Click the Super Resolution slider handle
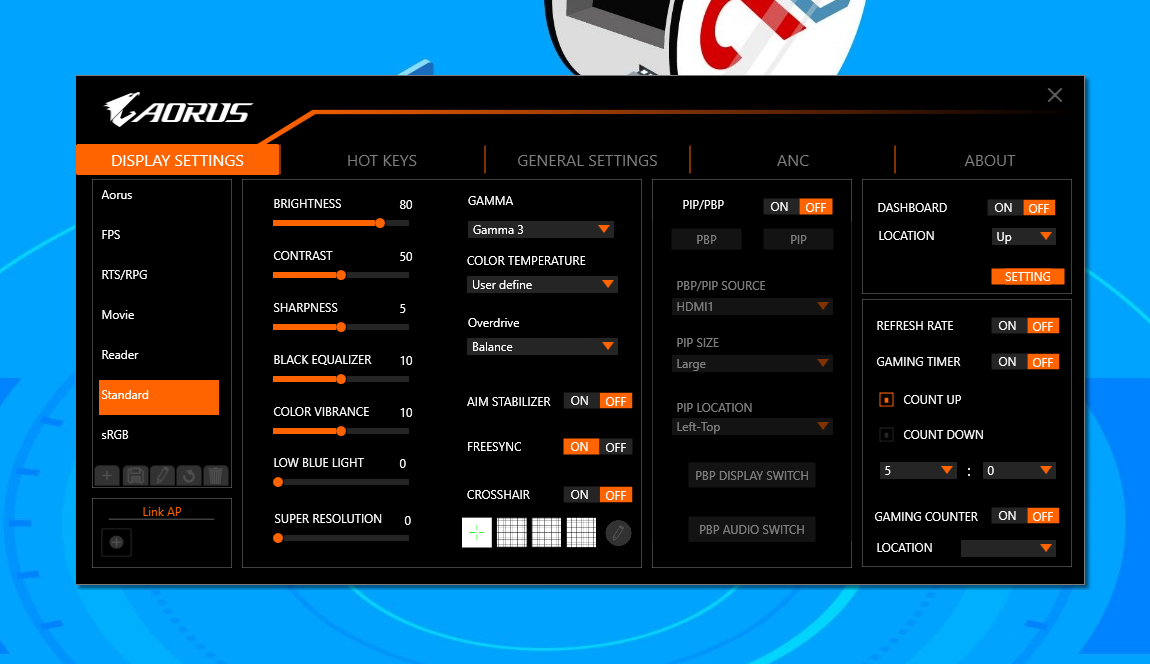This screenshot has width=1150, height=664. point(278,538)
